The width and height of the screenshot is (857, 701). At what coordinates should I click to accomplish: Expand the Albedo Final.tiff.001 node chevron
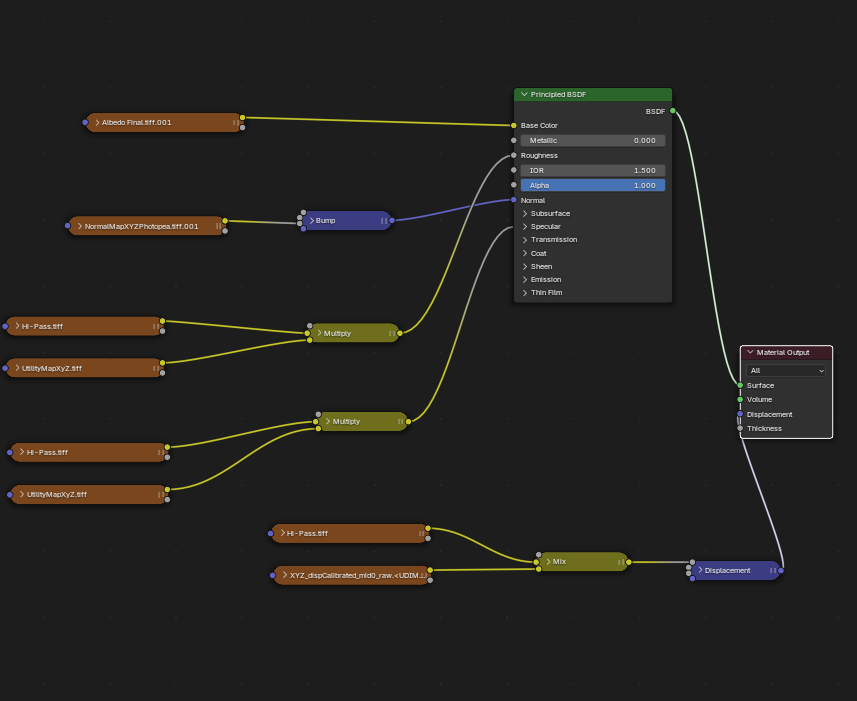pos(97,122)
